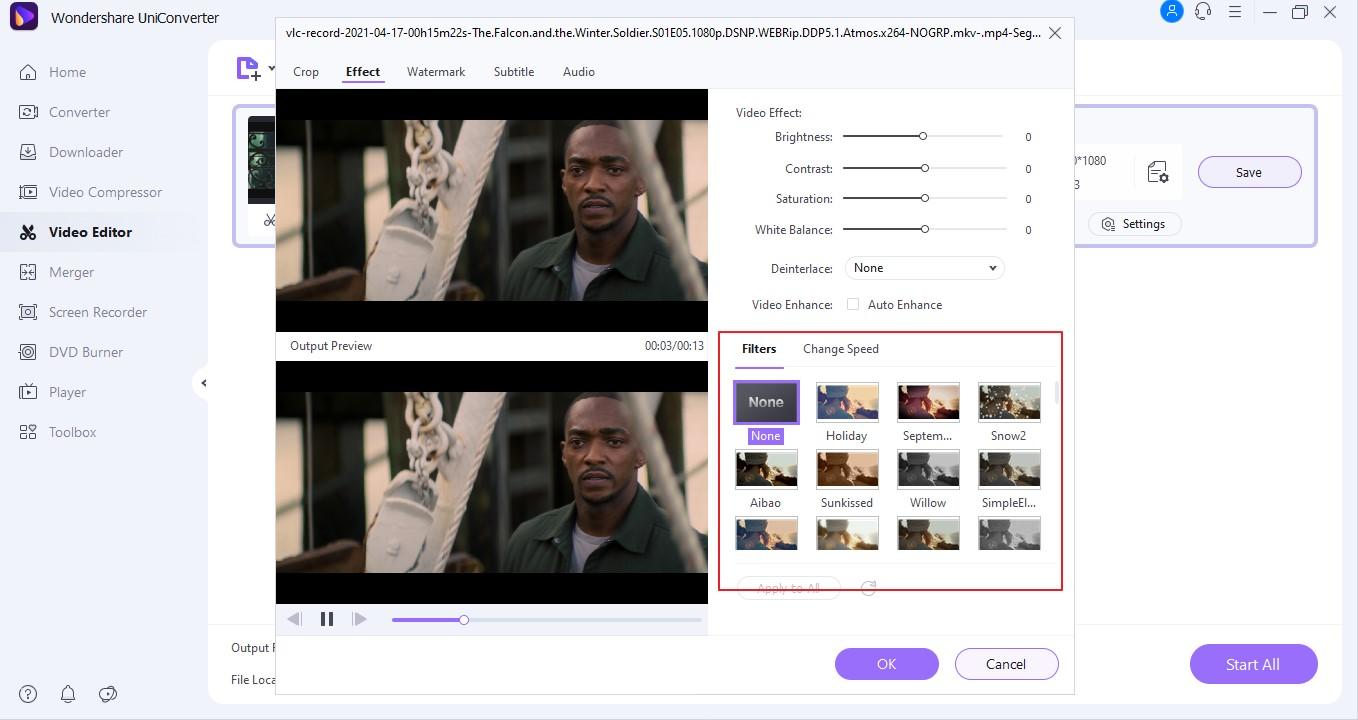The width and height of the screenshot is (1358, 720).
Task: Open output format settings icon
Action: pyautogui.click(x=1158, y=172)
